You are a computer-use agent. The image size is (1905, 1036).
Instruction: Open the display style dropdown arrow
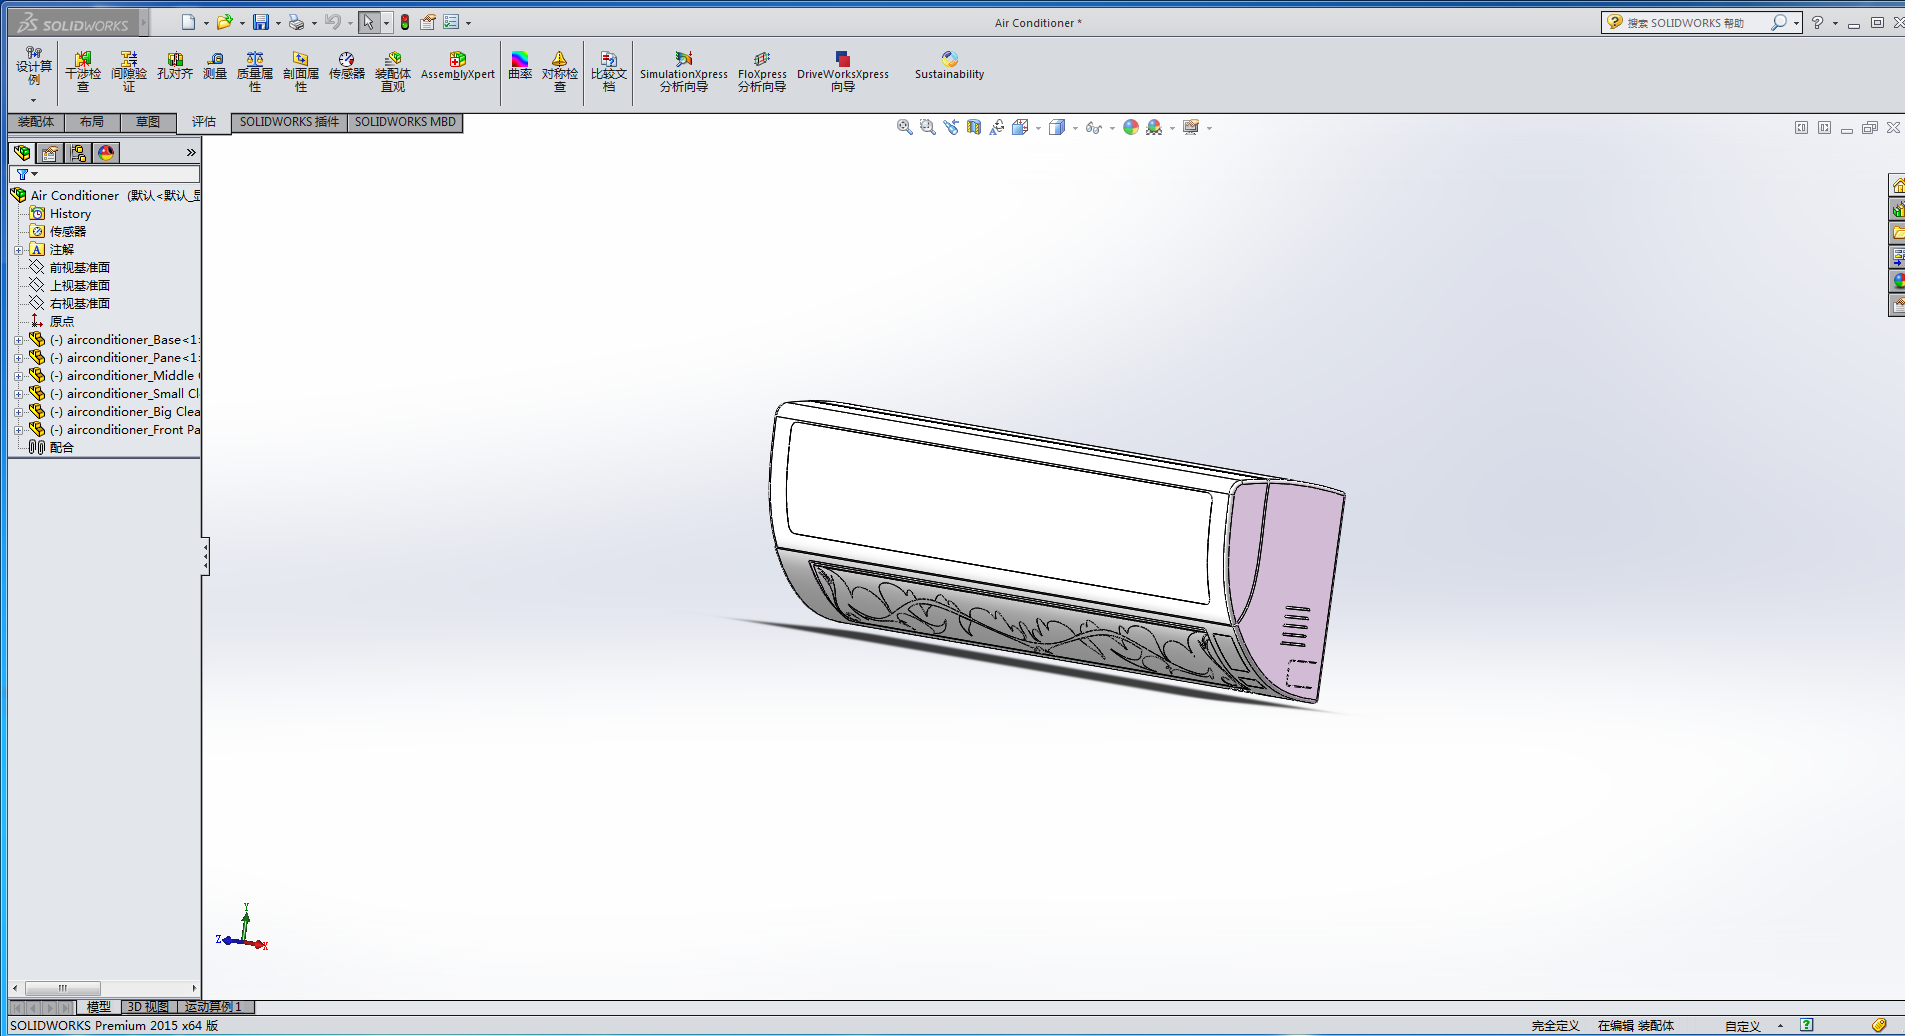coord(1075,128)
